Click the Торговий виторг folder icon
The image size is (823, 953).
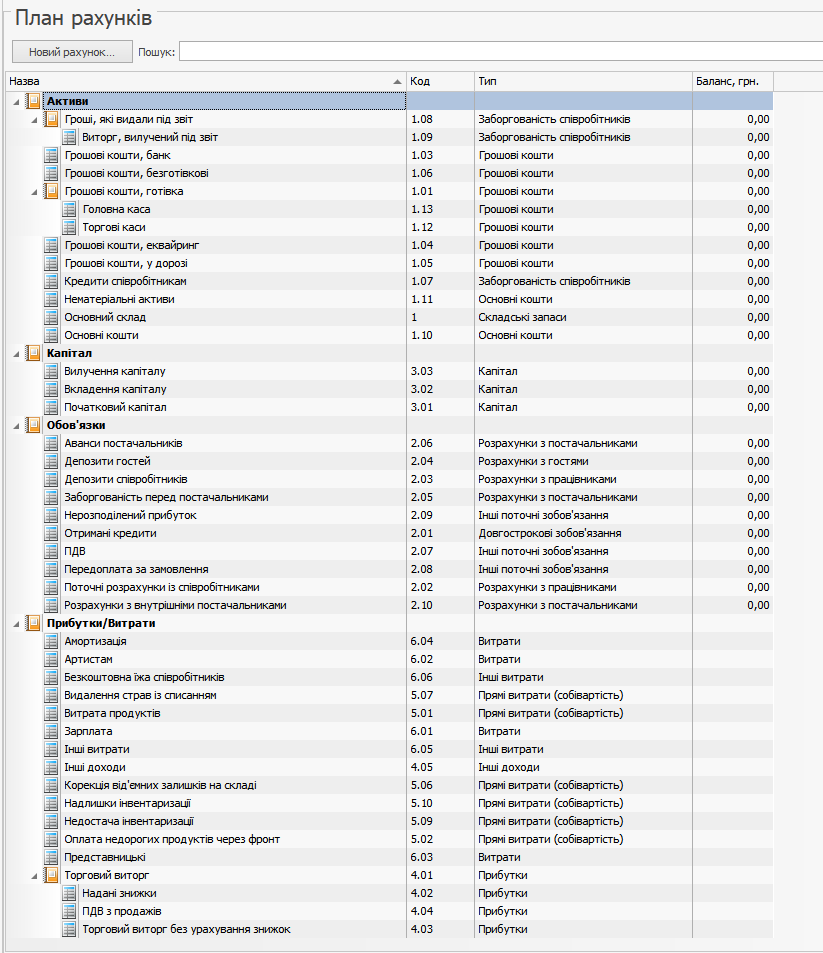pos(51,875)
